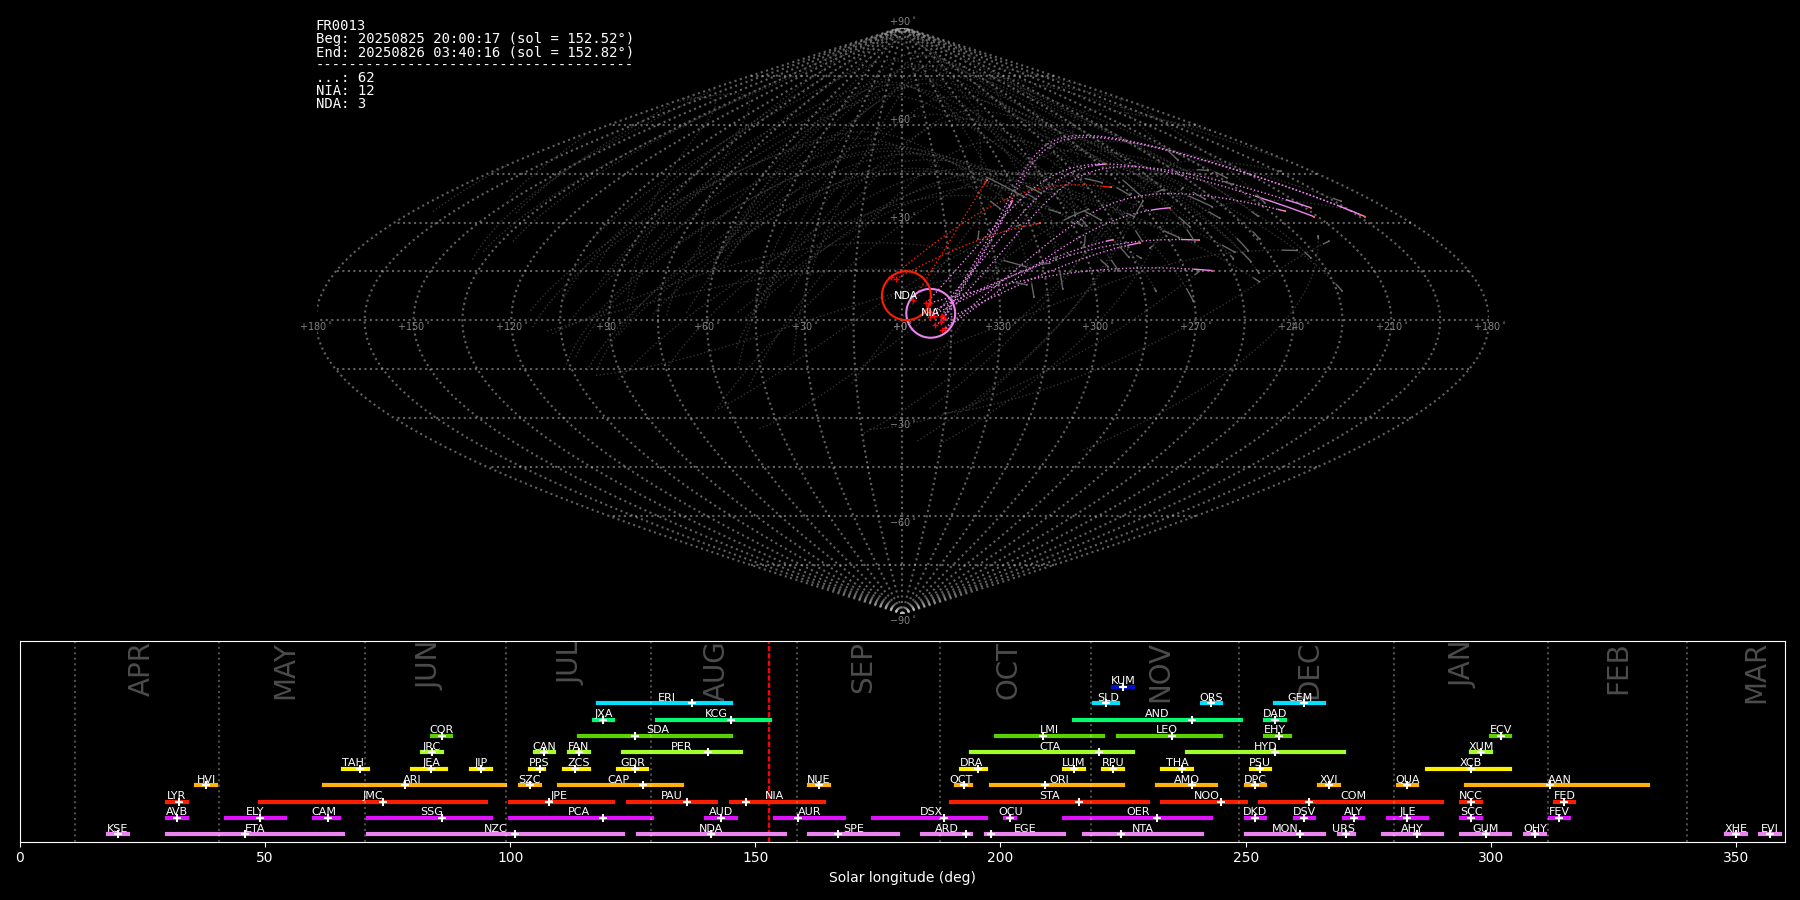Click the HYD shower bar

point(1265,752)
